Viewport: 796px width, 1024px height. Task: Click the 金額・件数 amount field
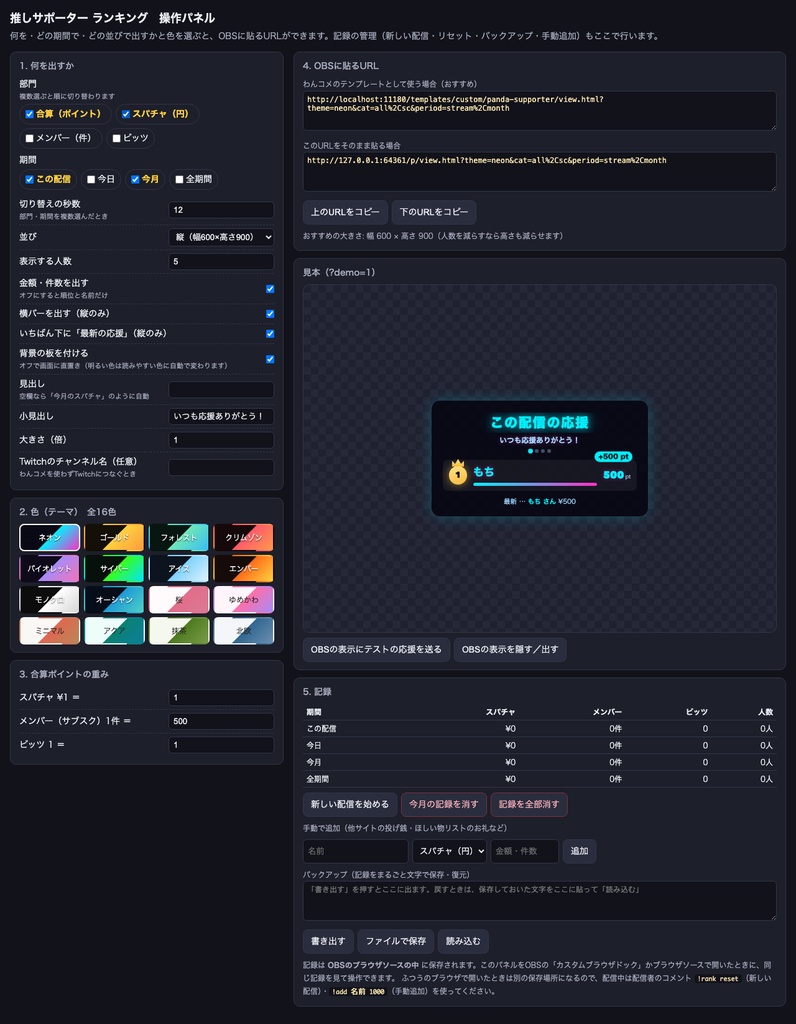[525, 851]
